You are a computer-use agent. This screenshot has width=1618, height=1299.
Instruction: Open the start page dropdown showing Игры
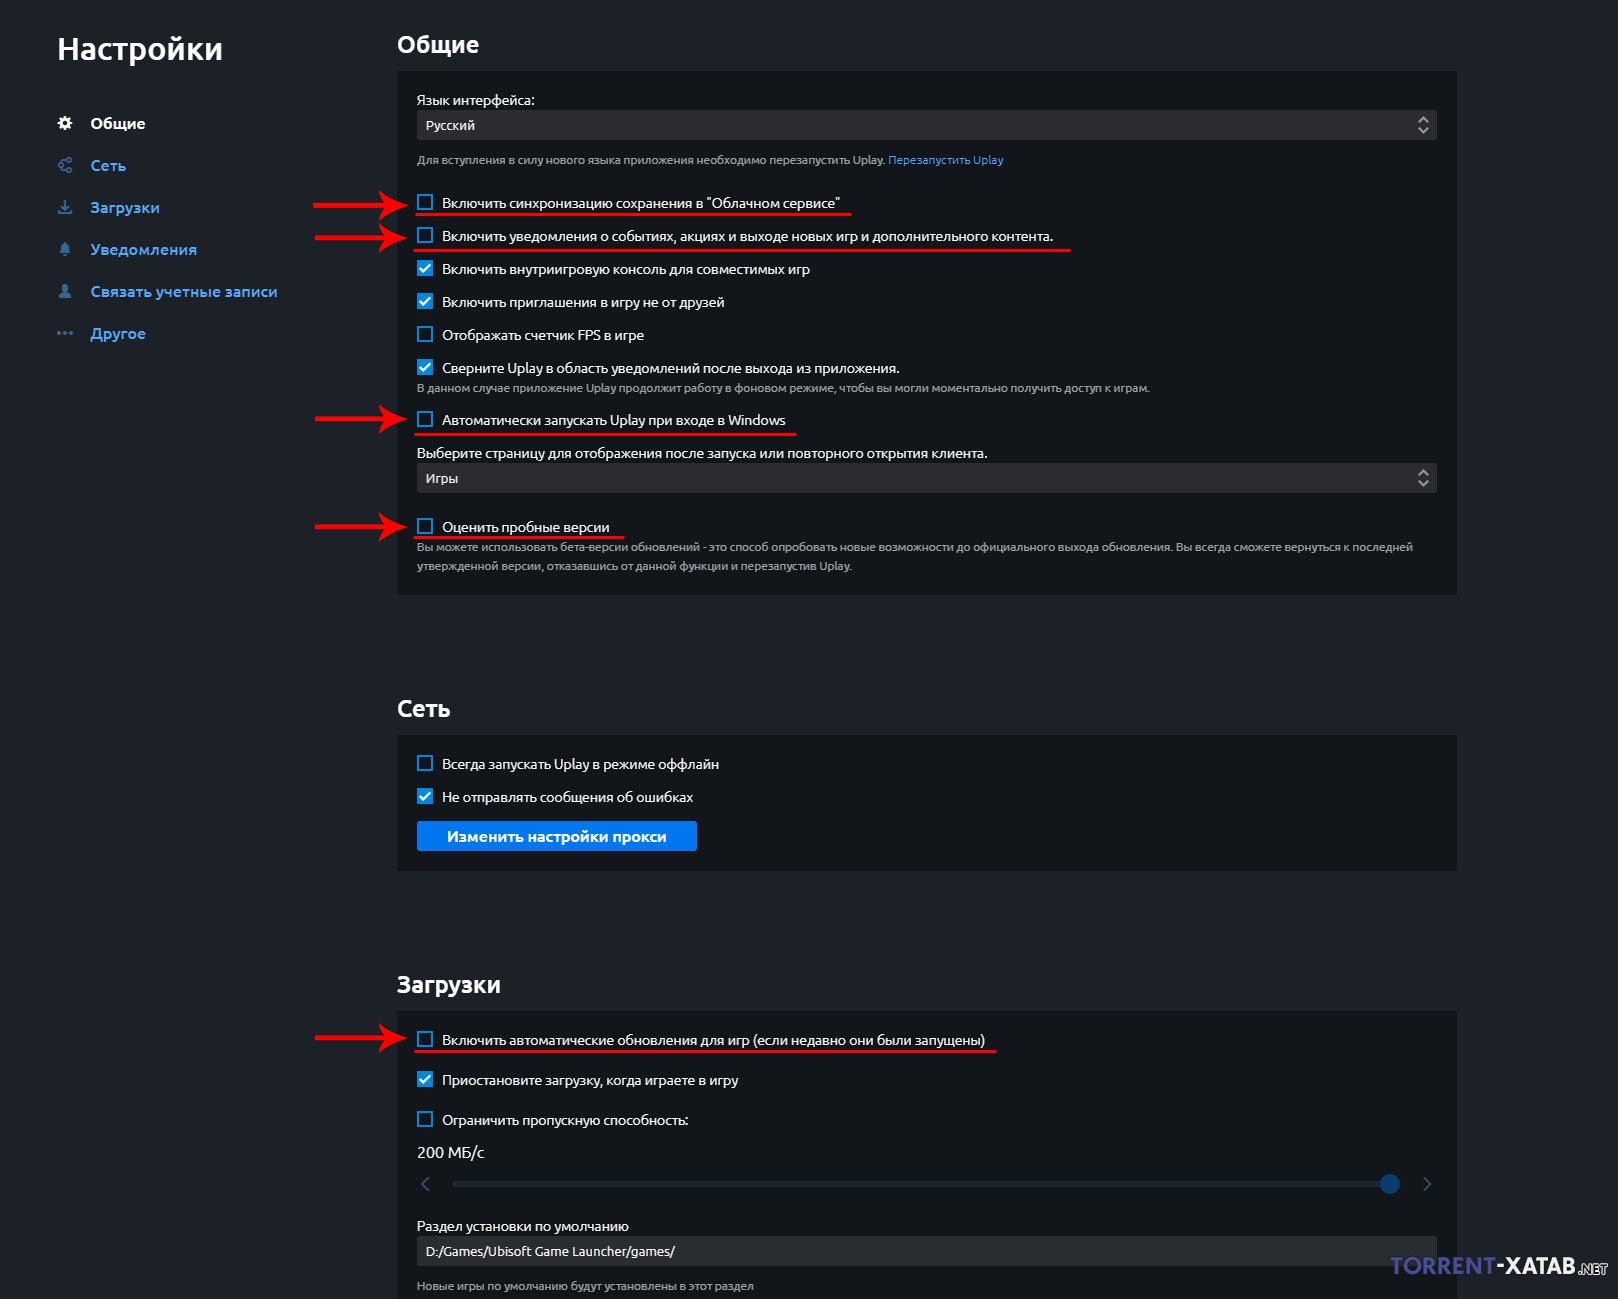pyautogui.click(x=926, y=478)
